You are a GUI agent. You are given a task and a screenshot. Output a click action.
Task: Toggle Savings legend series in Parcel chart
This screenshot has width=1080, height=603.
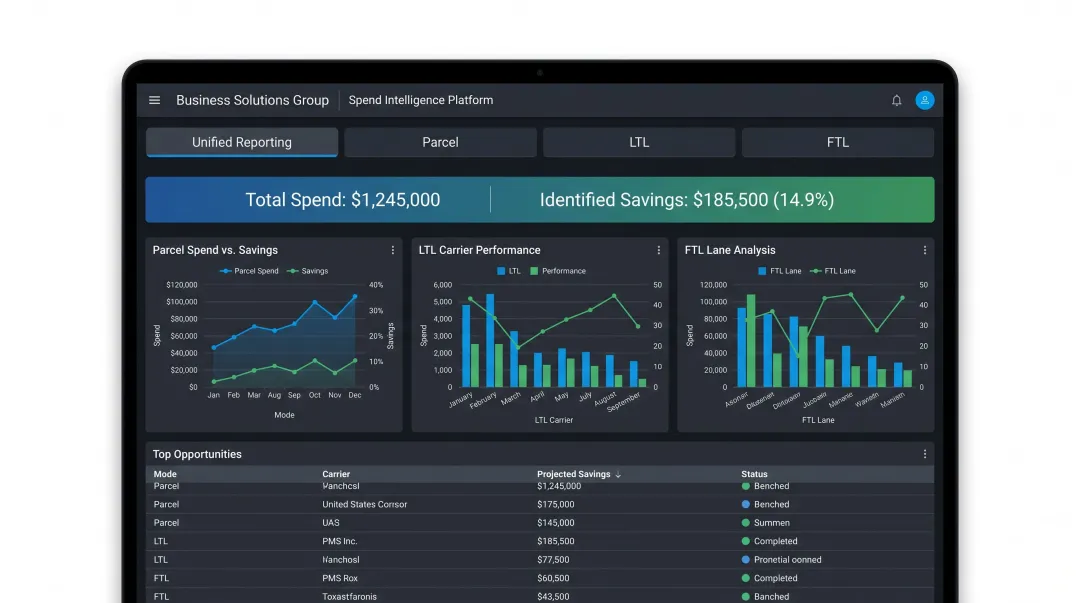click(308, 271)
